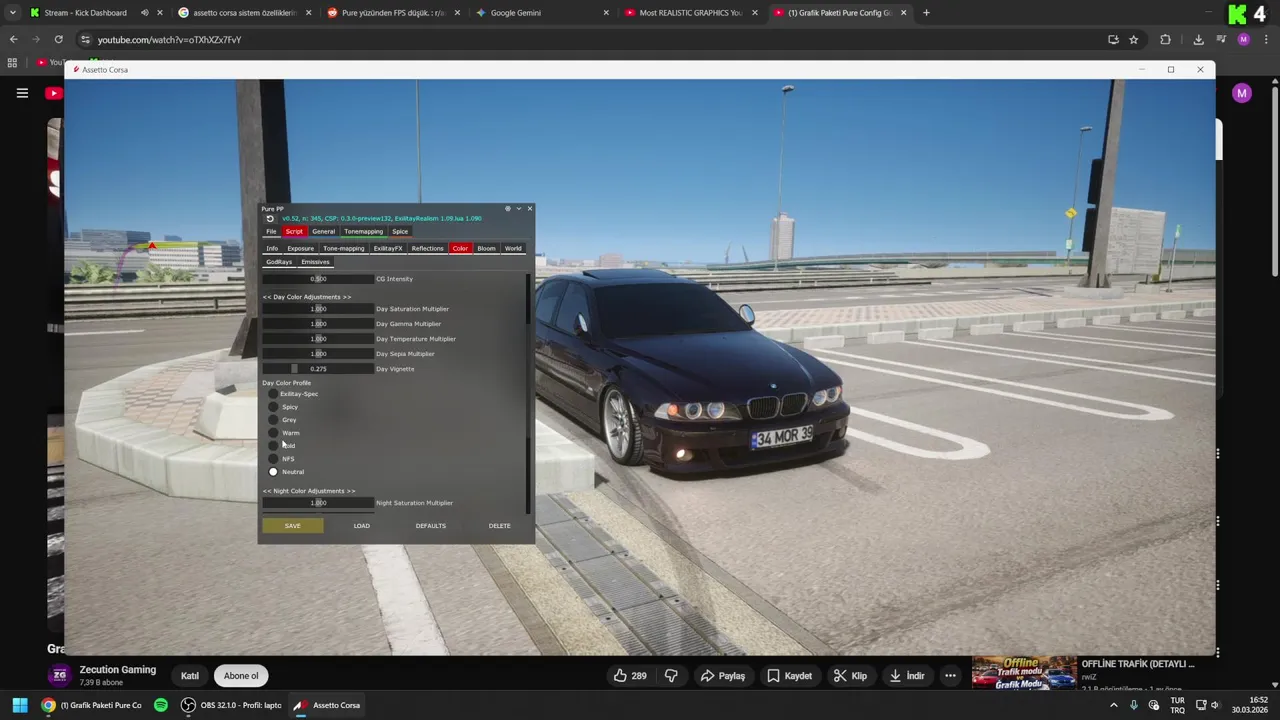The height and width of the screenshot is (720, 1280).
Task: Click the Pure PP reload arrow icon
Action: [269, 219]
